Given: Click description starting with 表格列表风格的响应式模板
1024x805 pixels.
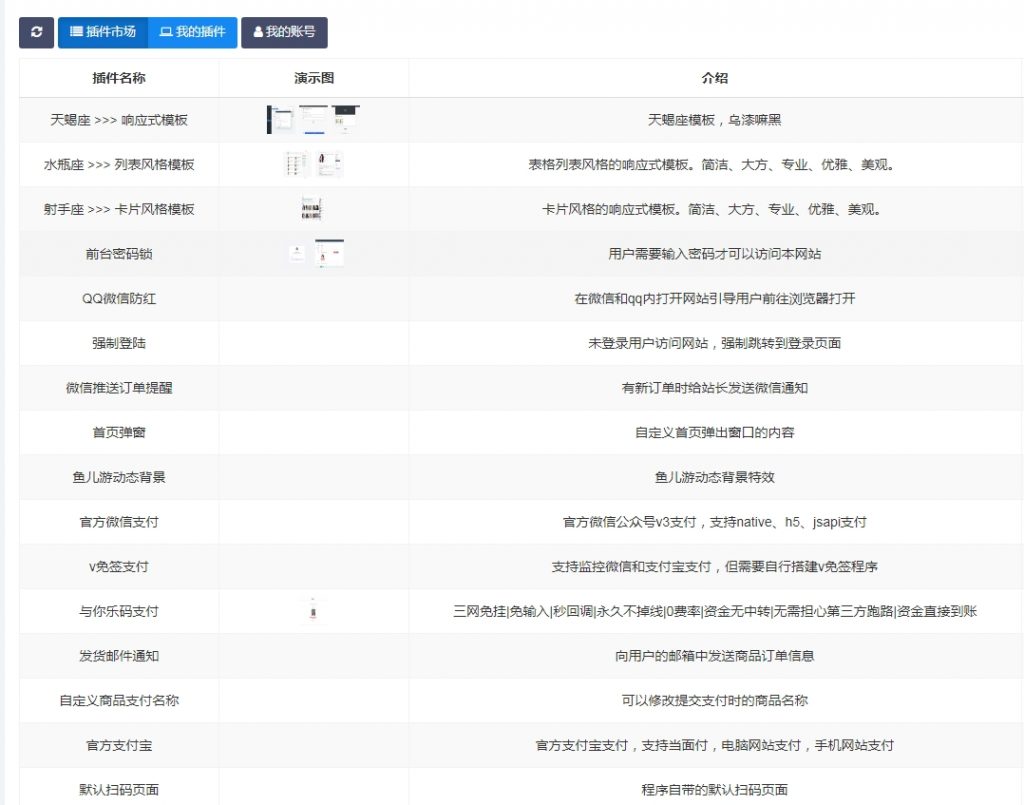Looking at the screenshot, I should point(711,165).
